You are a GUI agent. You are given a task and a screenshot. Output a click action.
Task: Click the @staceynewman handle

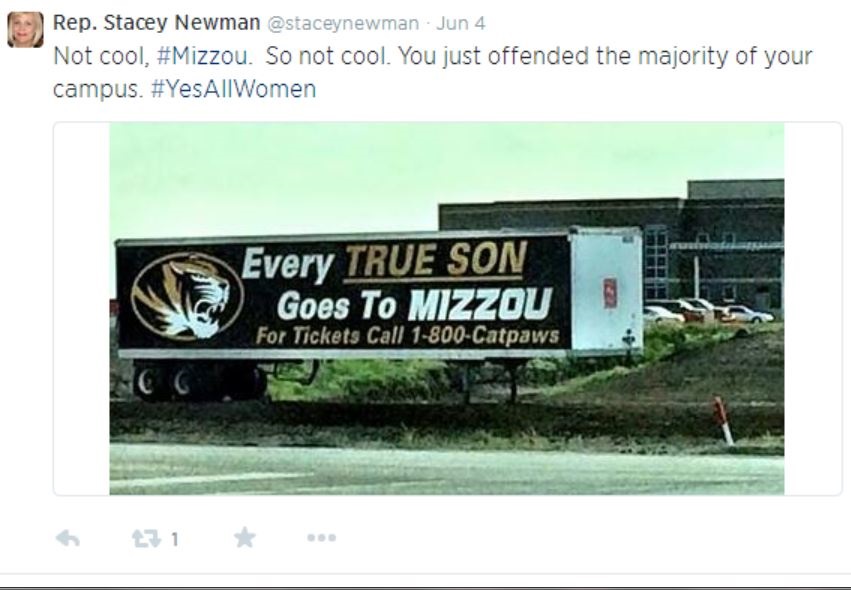342,23
